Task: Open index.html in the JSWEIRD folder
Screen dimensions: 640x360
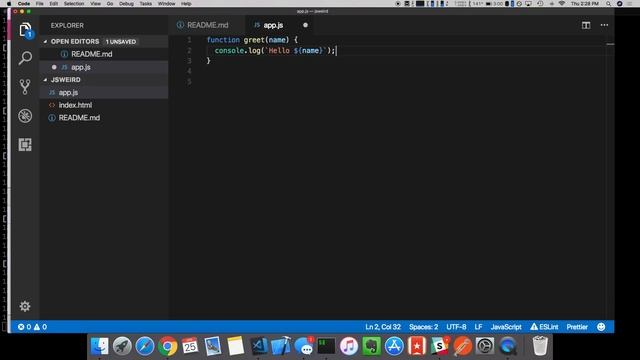Action: (75, 105)
